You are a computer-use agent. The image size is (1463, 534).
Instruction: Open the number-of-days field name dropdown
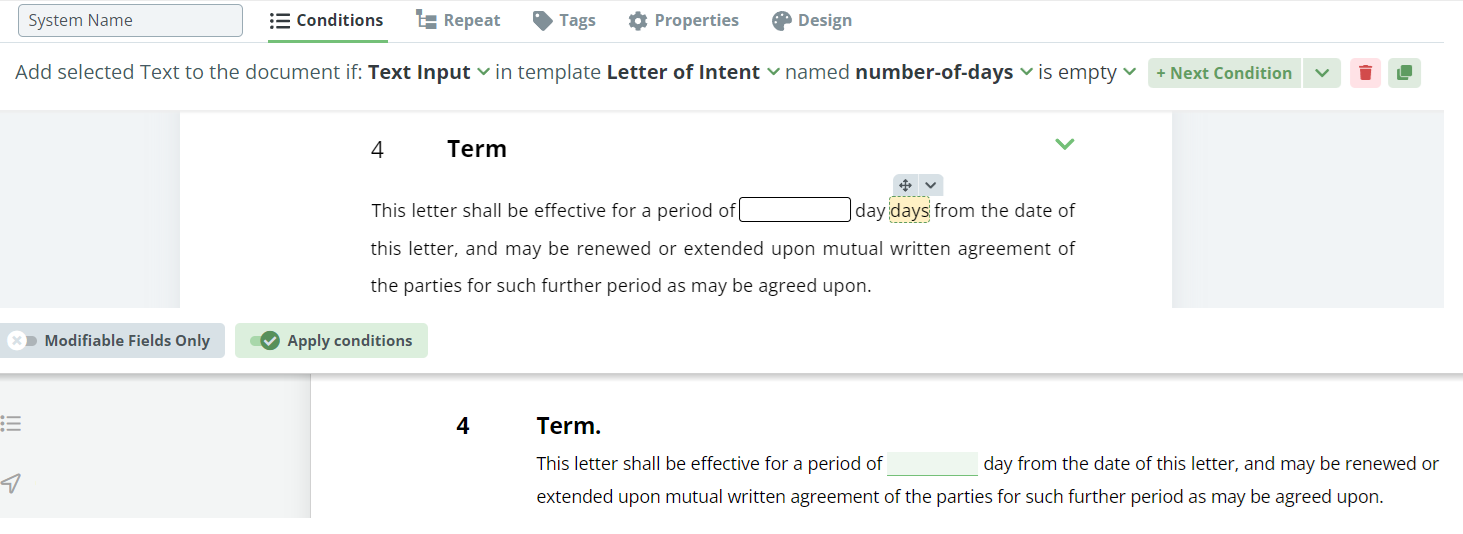pyautogui.click(x=944, y=72)
